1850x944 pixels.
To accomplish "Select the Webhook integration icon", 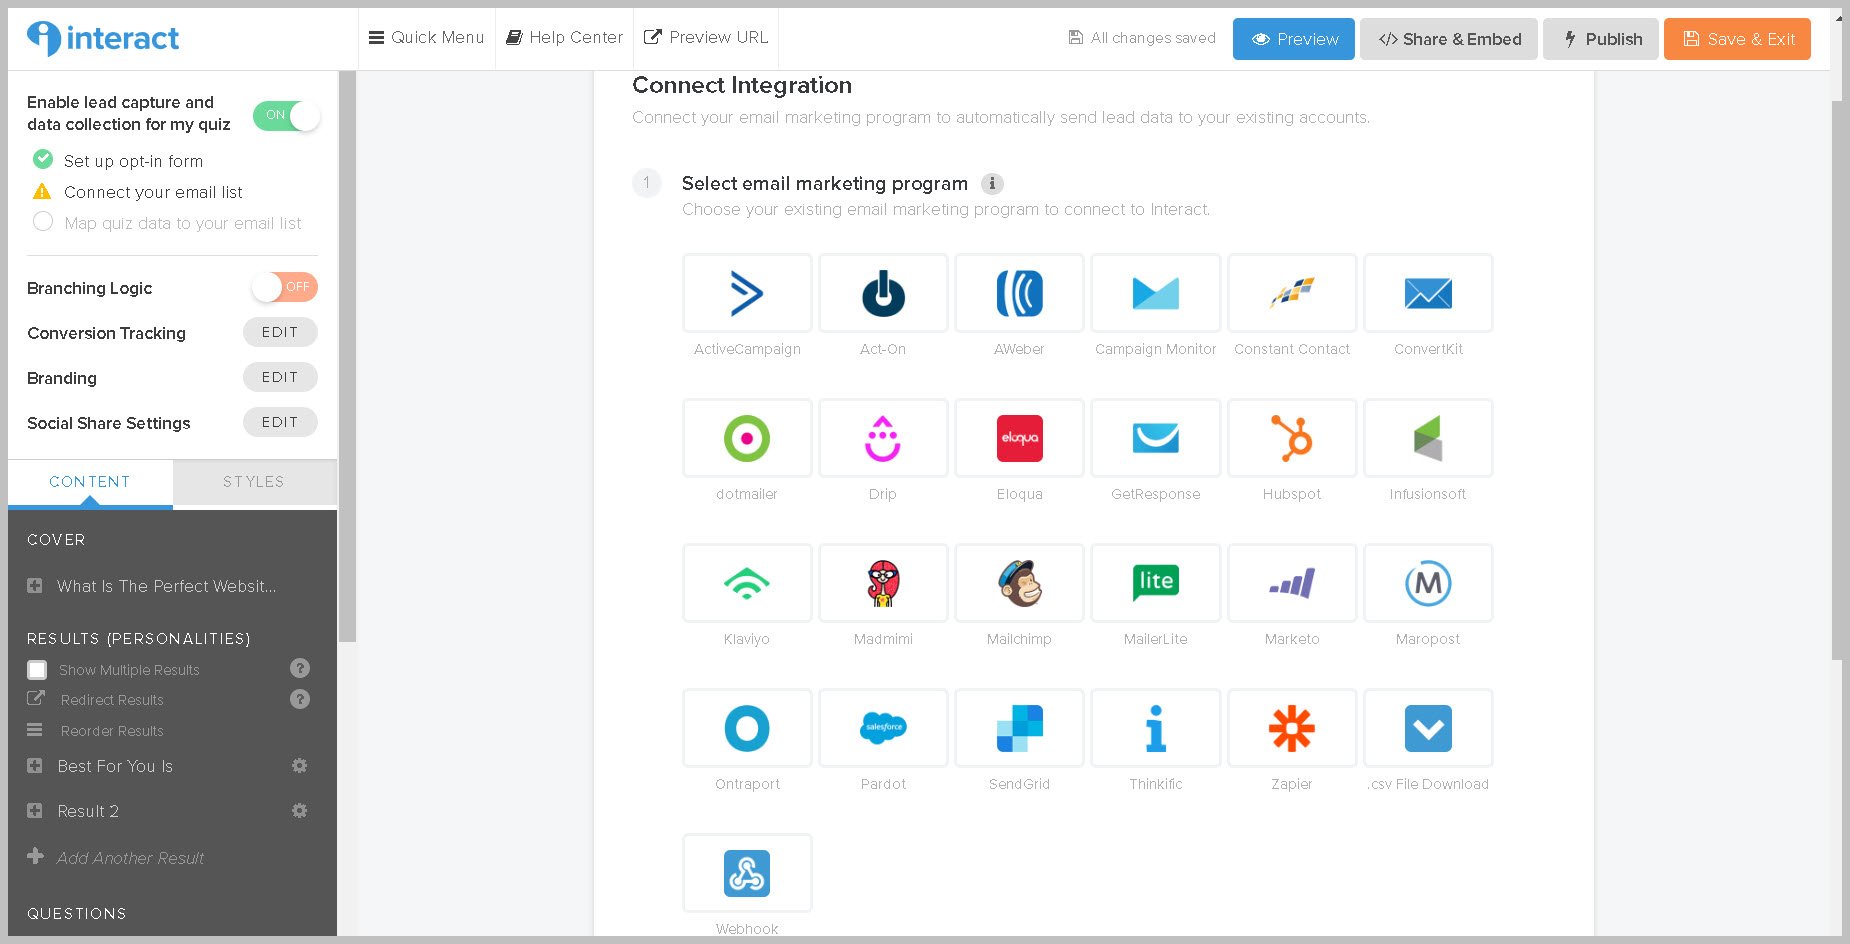I will pyautogui.click(x=747, y=873).
